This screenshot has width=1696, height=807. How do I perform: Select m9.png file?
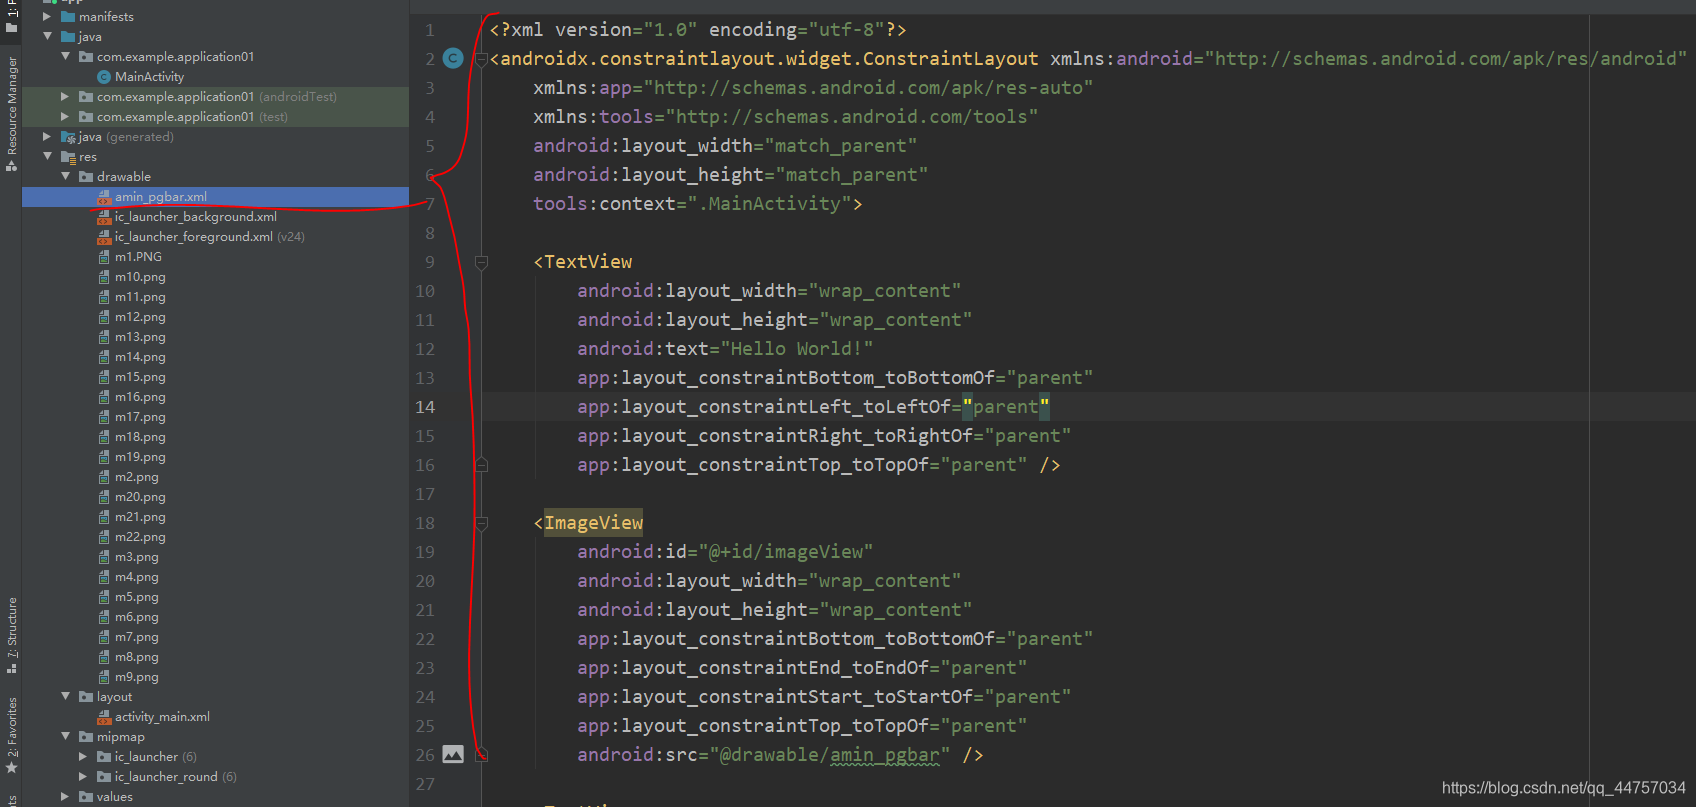pyautogui.click(x=137, y=677)
